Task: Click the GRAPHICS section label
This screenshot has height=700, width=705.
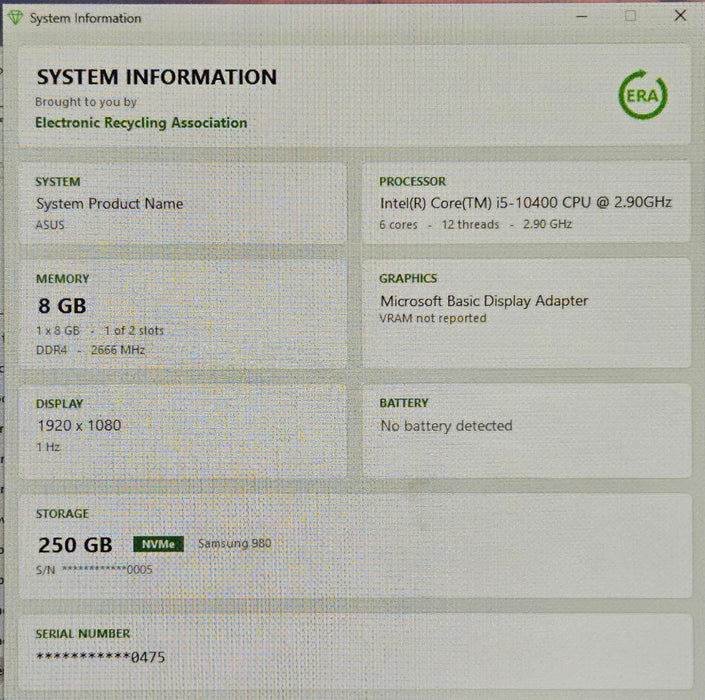Action: pos(408,278)
